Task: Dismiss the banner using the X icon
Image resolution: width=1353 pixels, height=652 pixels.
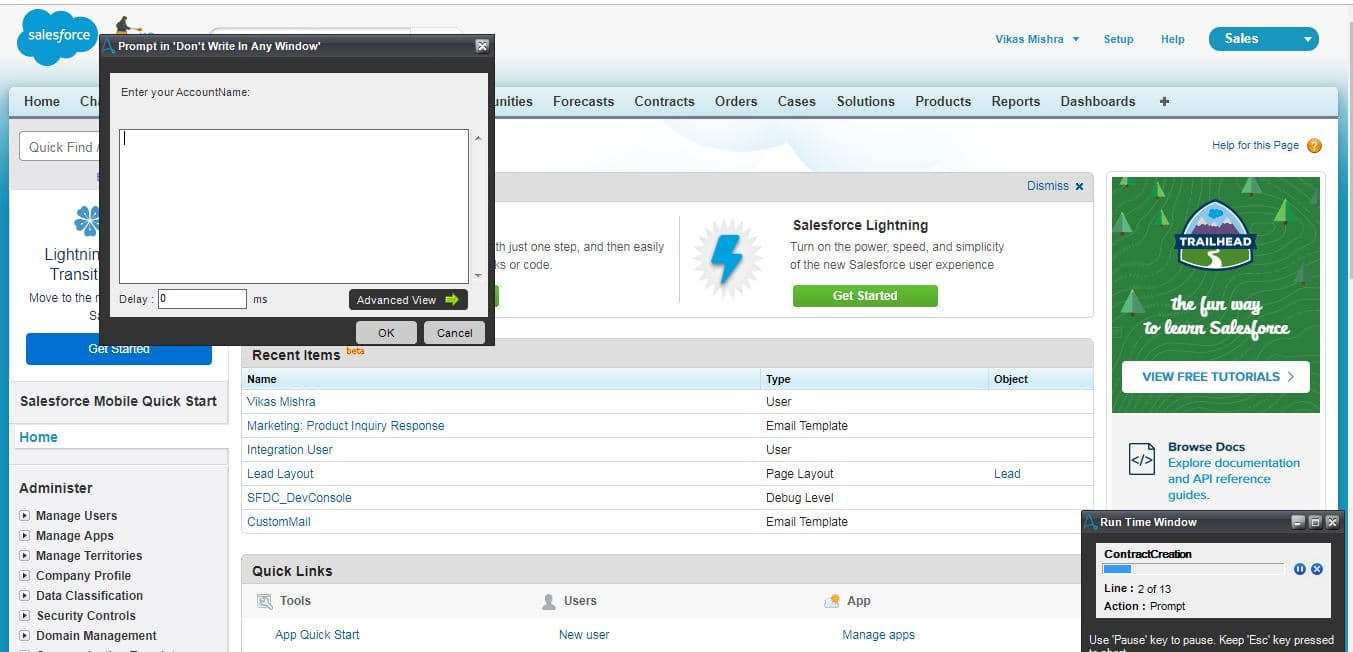Action: click(1079, 186)
